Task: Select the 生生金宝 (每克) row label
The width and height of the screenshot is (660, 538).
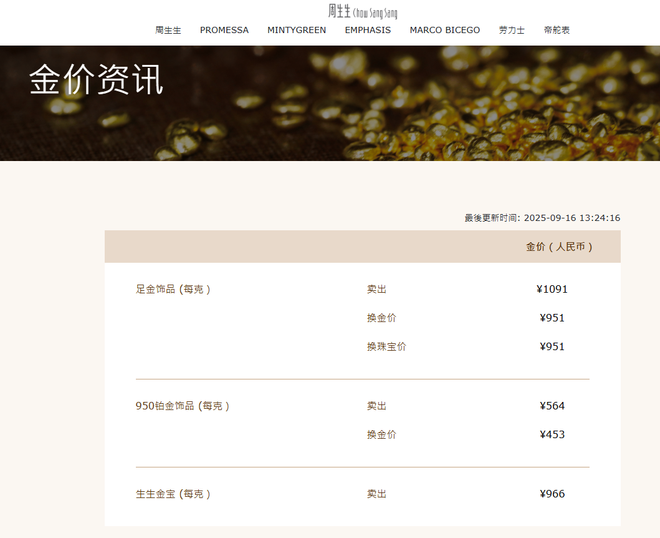Action: pyautogui.click(x=173, y=494)
